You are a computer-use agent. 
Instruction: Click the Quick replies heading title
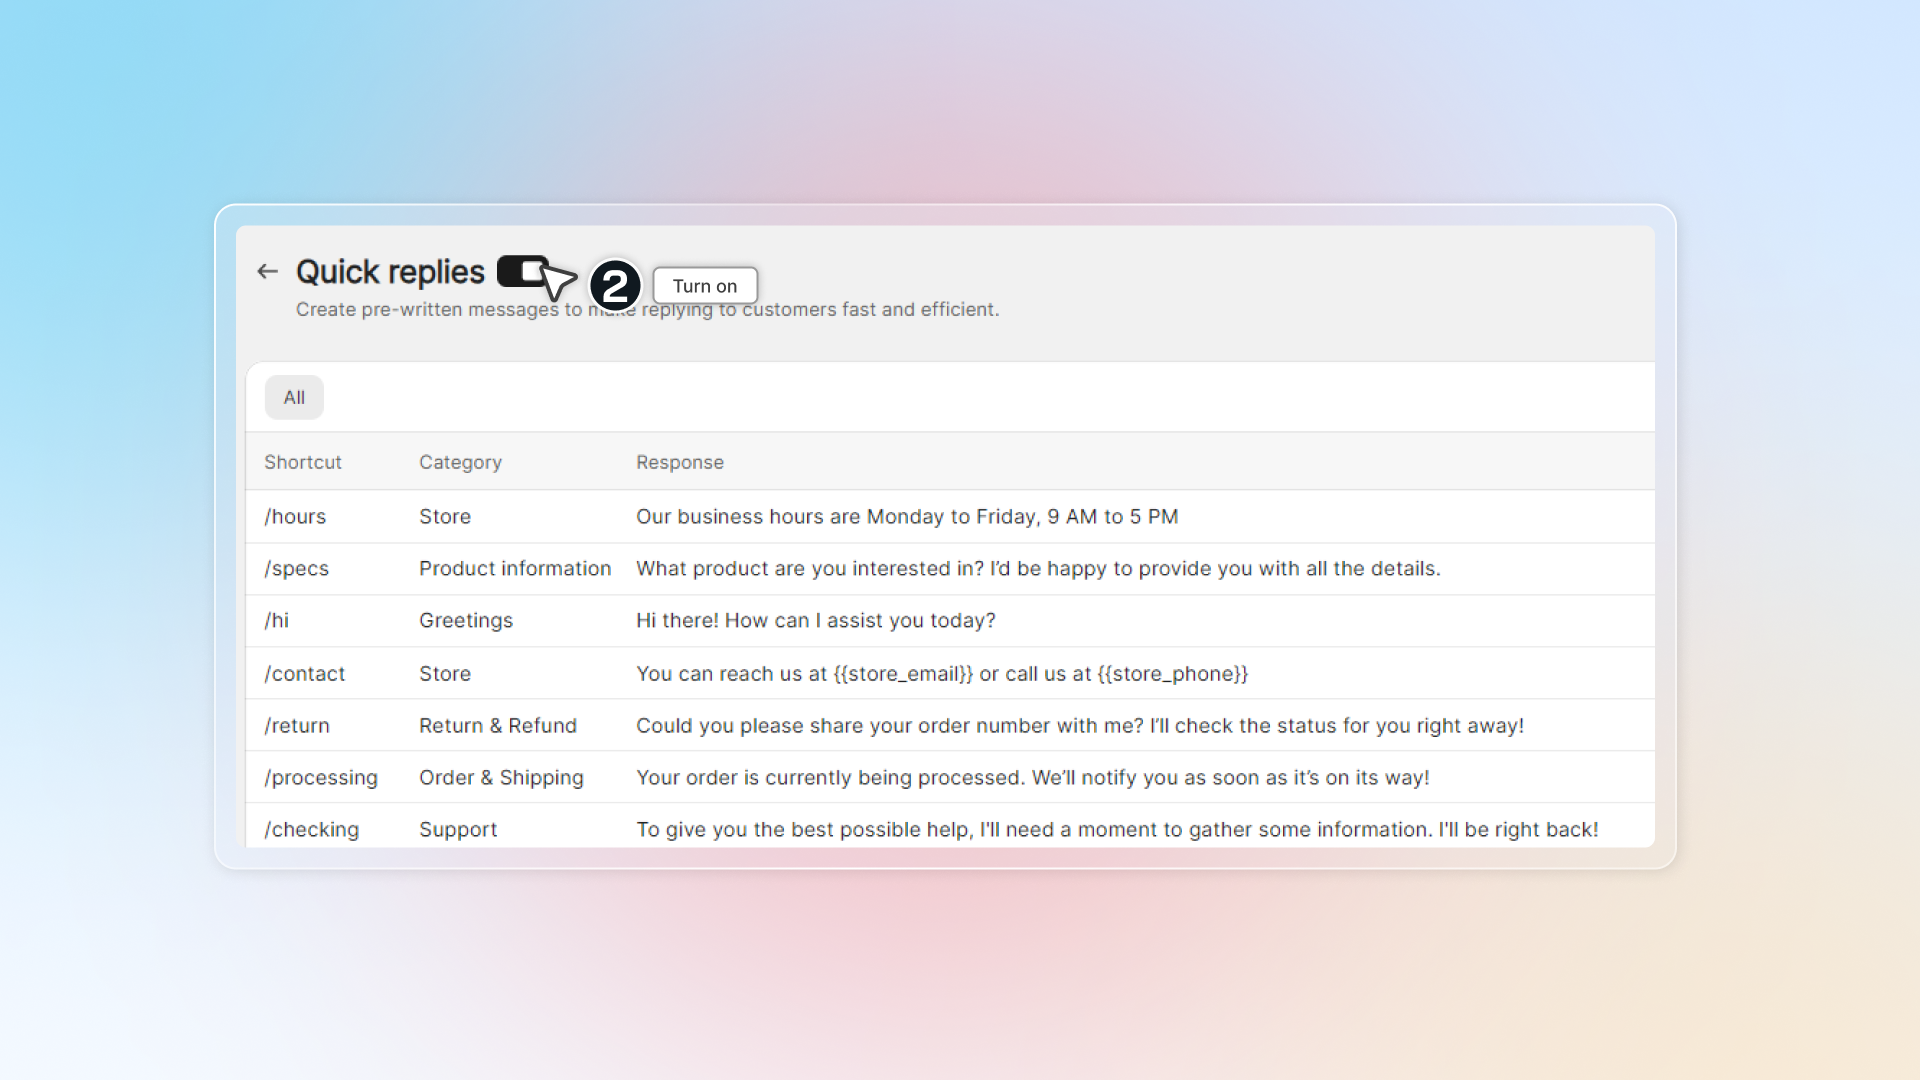coord(390,271)
